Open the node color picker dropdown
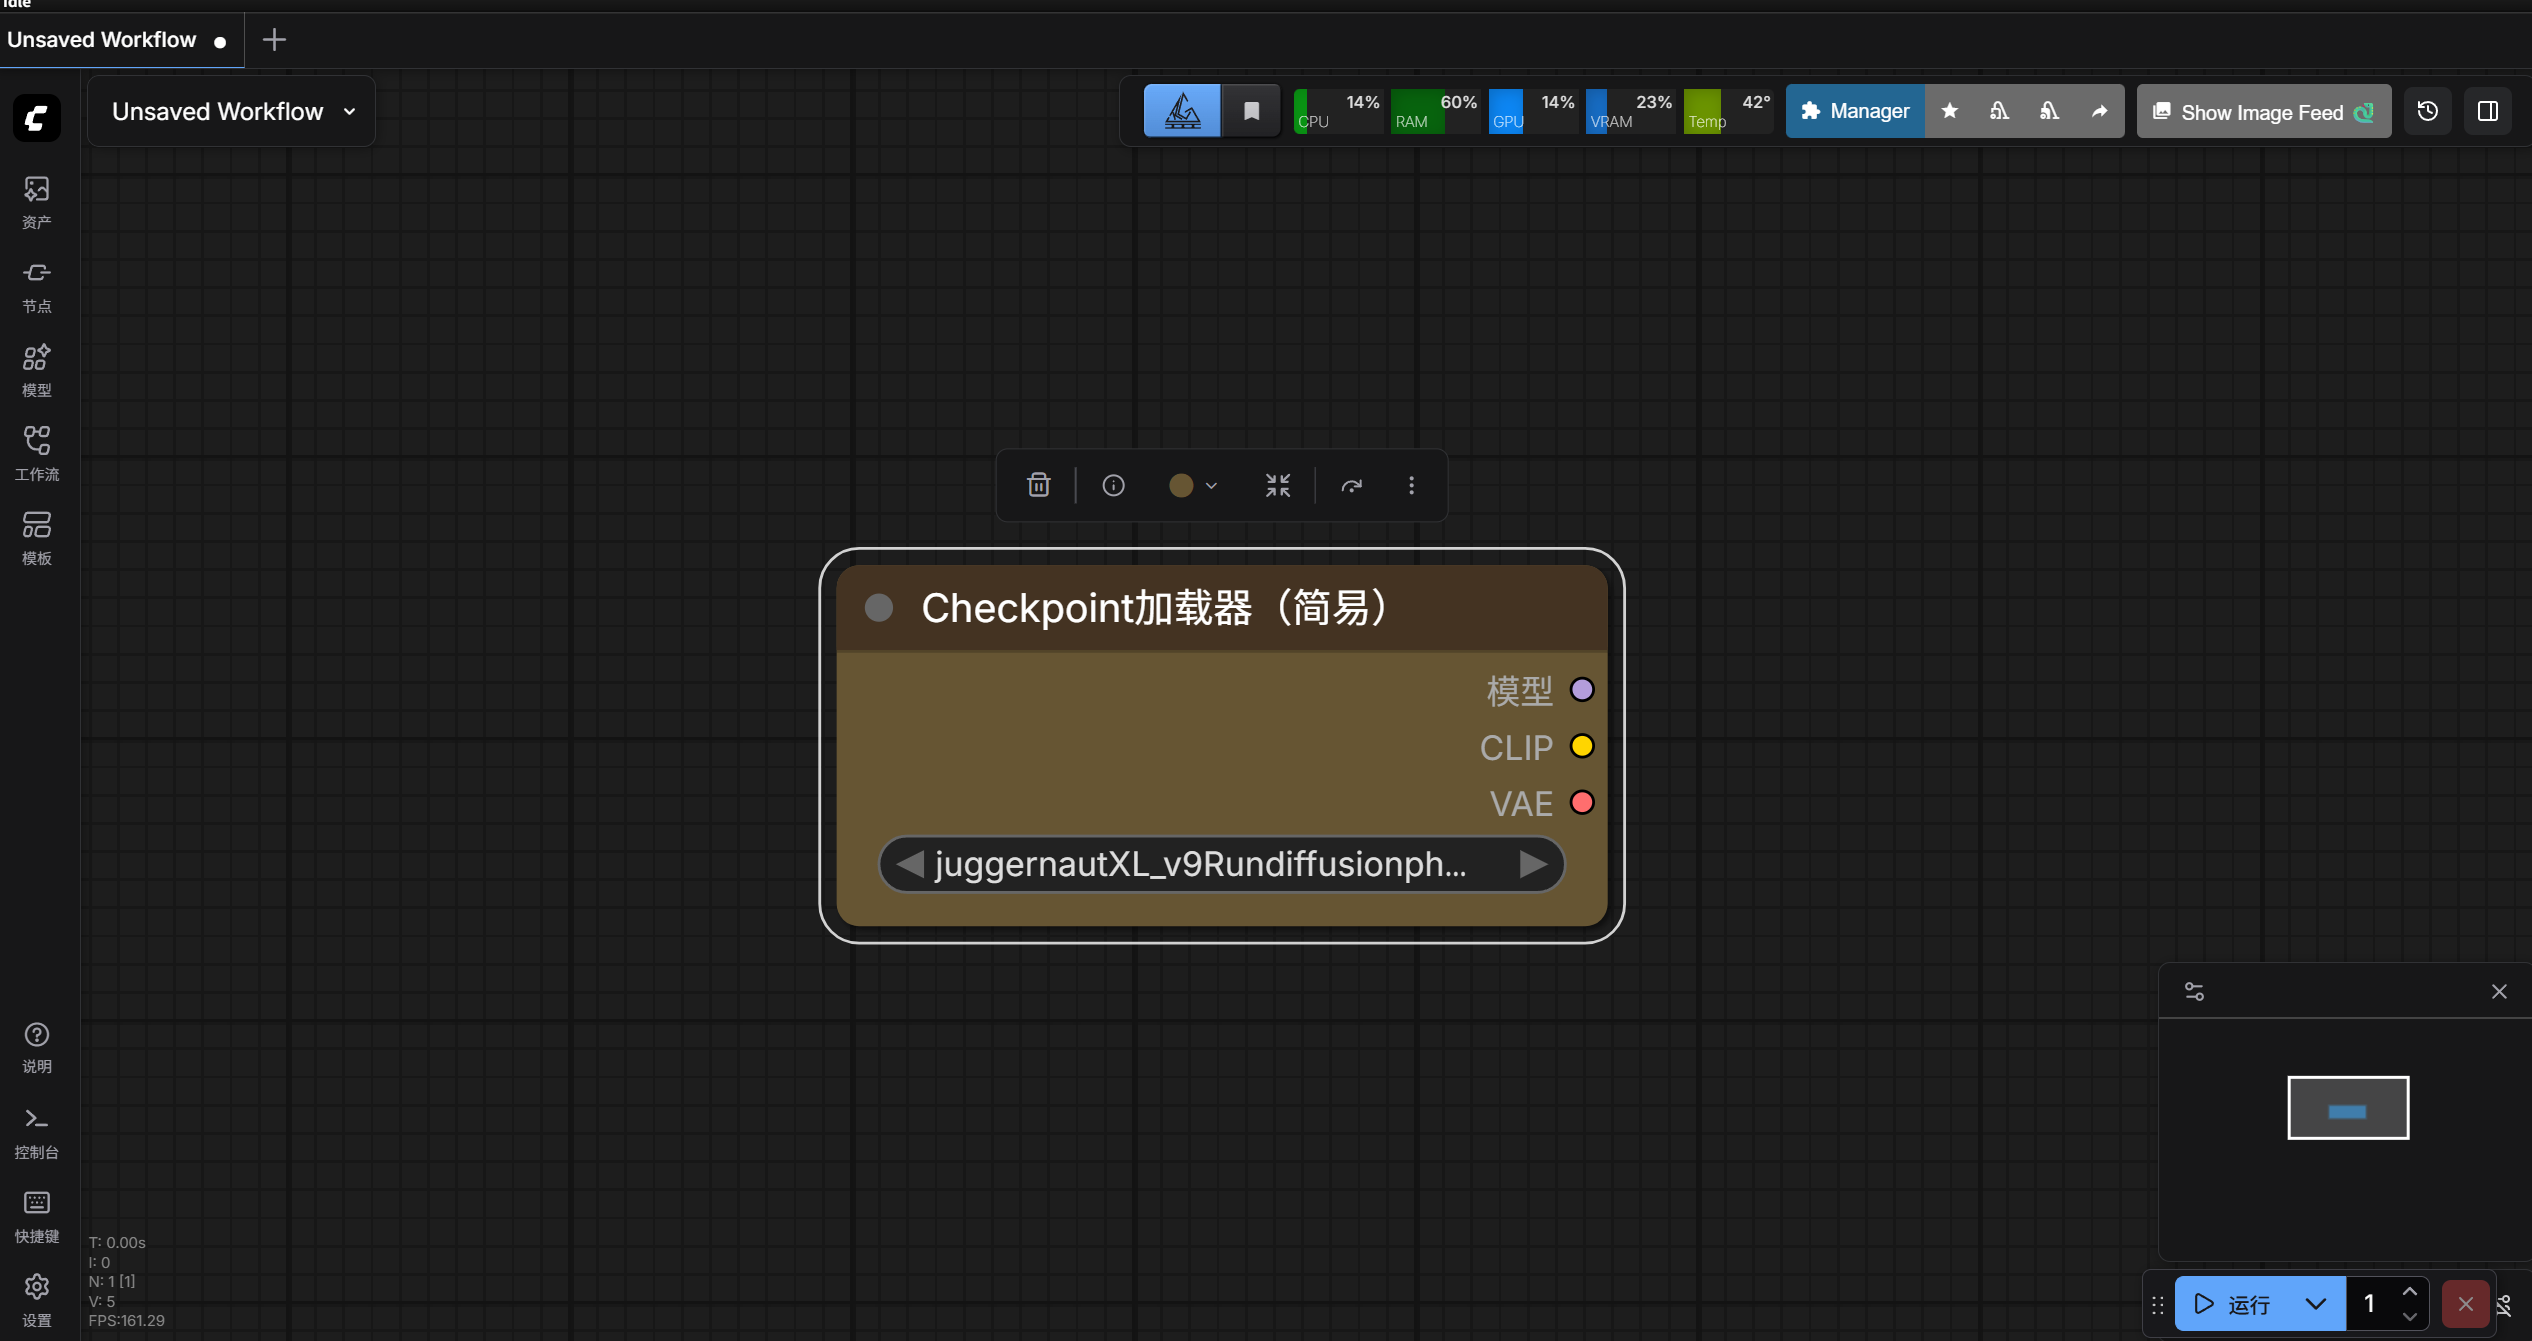Screen dimensions: 2532x1341 coord(1193,485)
